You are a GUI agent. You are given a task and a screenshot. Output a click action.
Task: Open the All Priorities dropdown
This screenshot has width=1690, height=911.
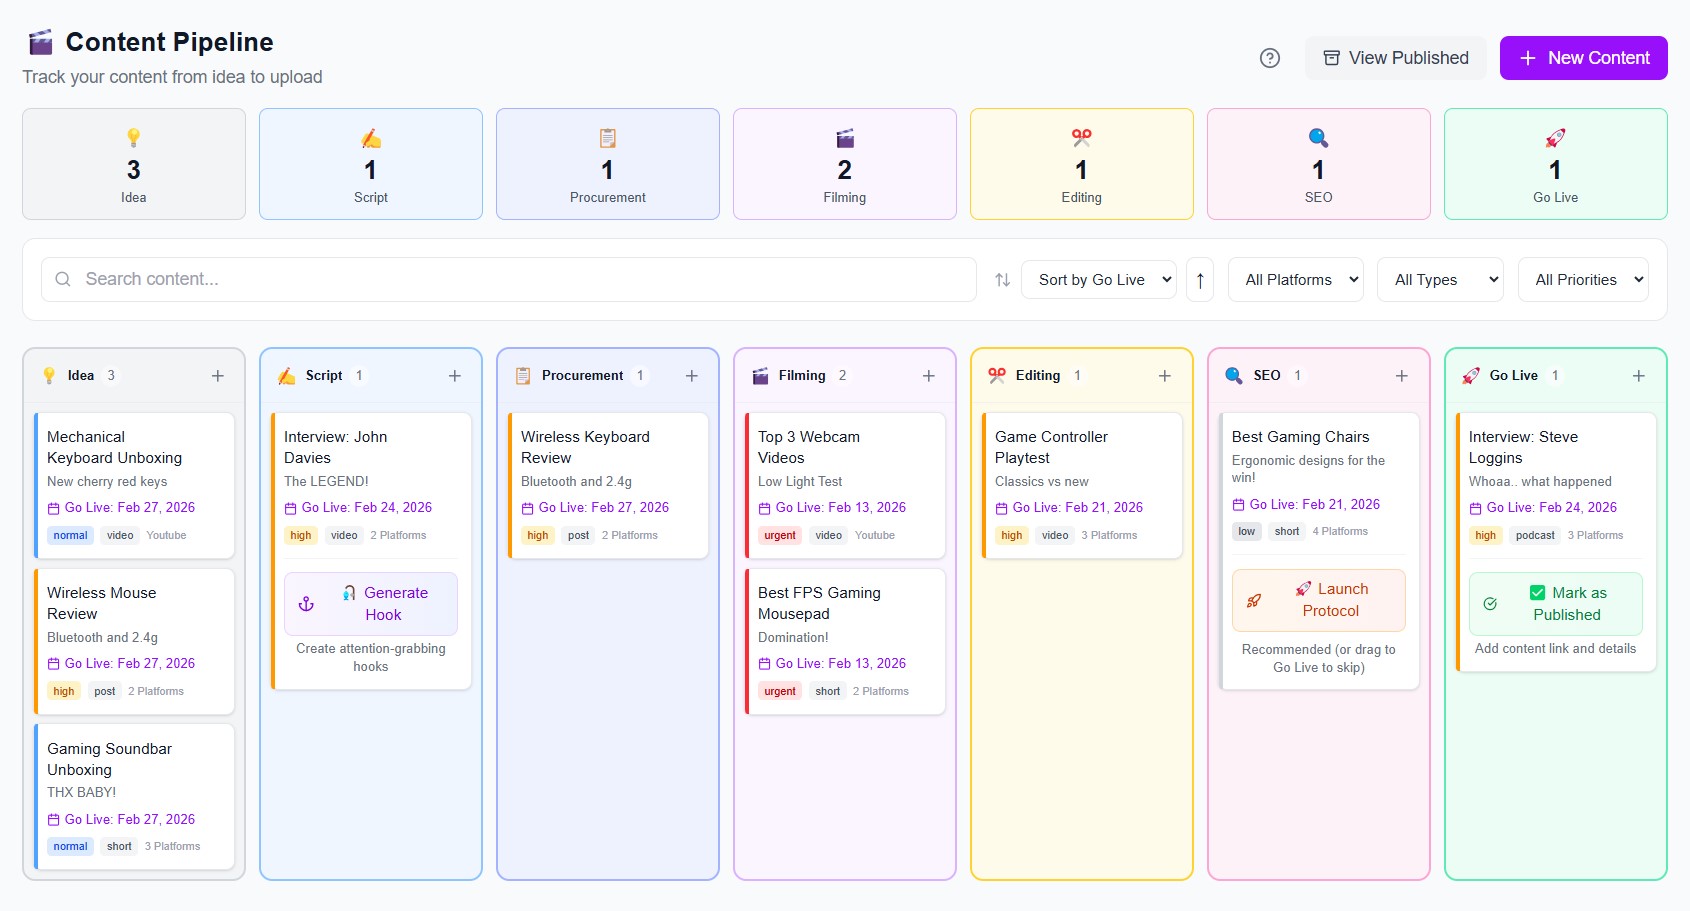tap(1583, 279)
